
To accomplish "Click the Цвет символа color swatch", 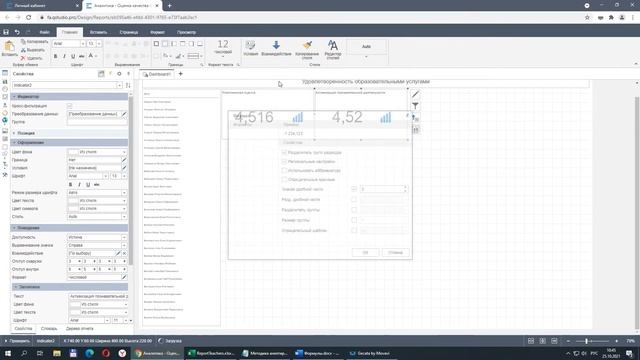I will point(73,209).
